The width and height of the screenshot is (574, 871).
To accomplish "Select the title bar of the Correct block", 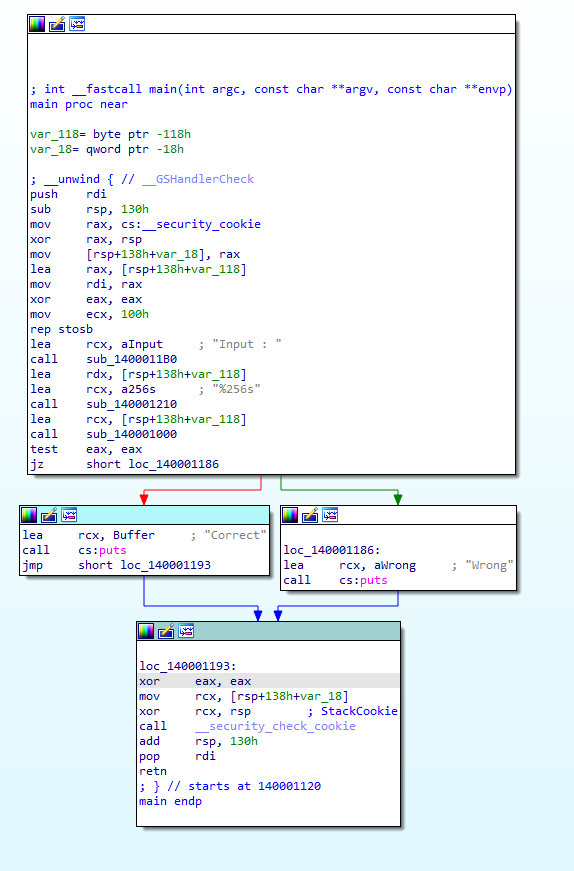I will click(x=144, y=515).
